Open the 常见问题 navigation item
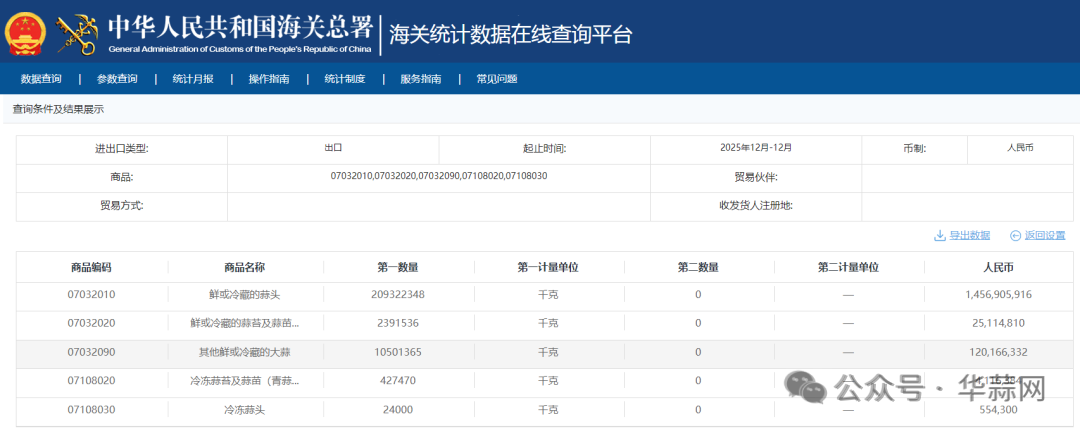The width and height of the screenshot is (1080, 431). point(497,79)
